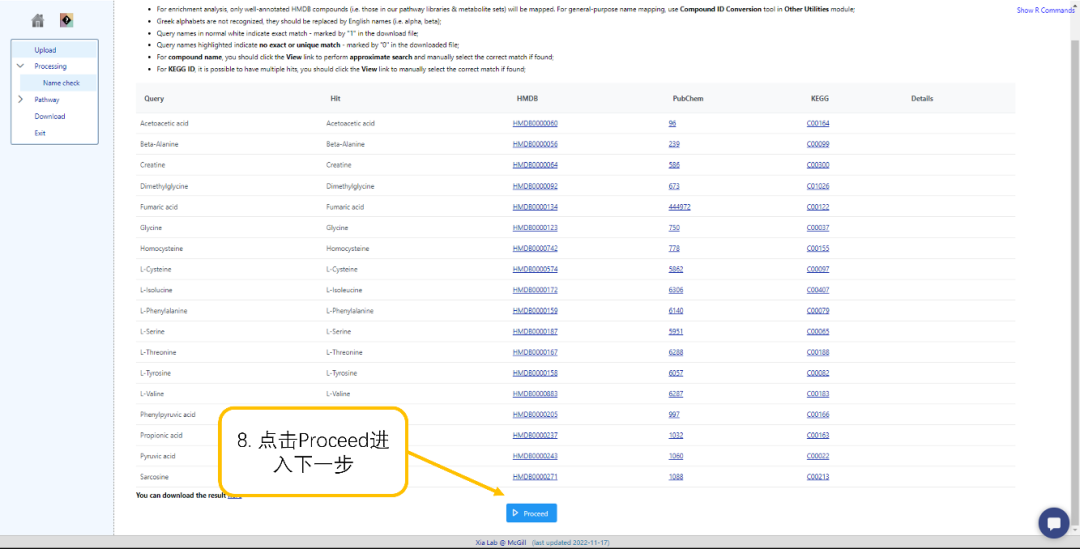Show R Commands link

click(1045, 10)
